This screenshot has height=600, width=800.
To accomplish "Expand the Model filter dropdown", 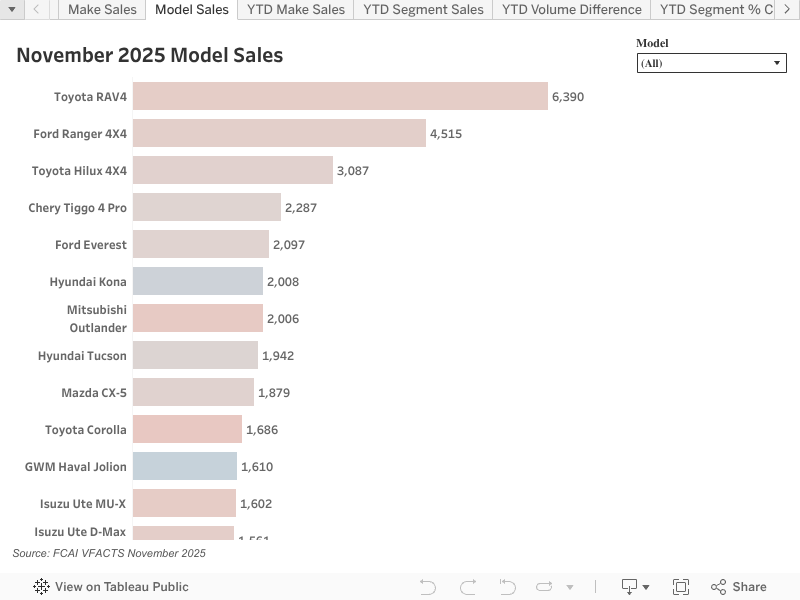I will [x=712, y=63].
